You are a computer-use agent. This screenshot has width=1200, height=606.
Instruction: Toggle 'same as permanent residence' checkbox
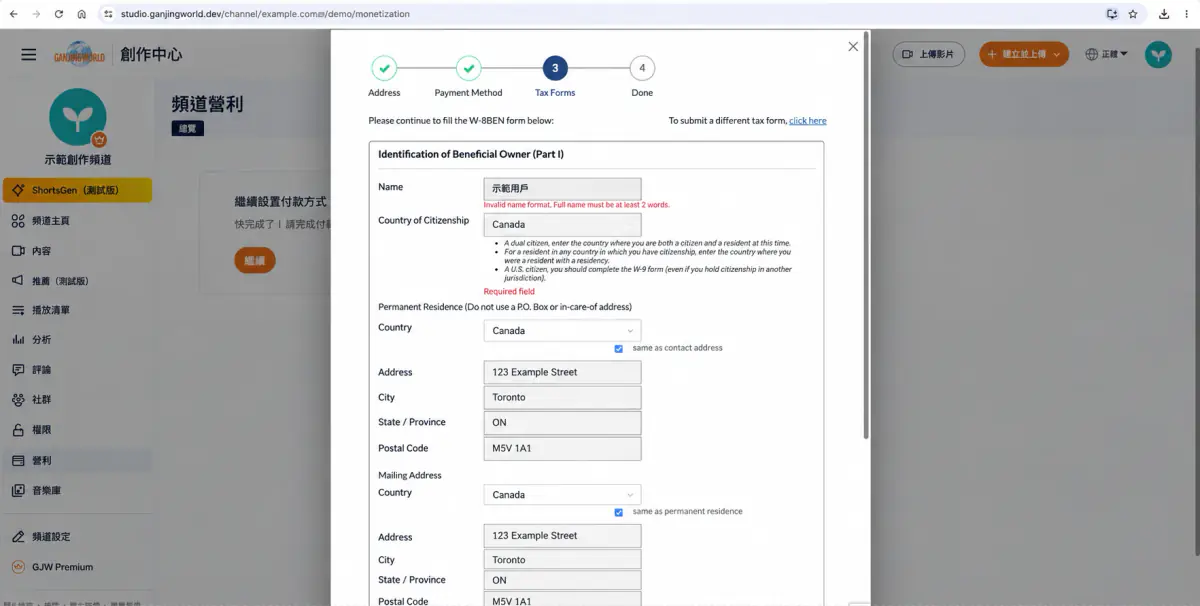619,512
